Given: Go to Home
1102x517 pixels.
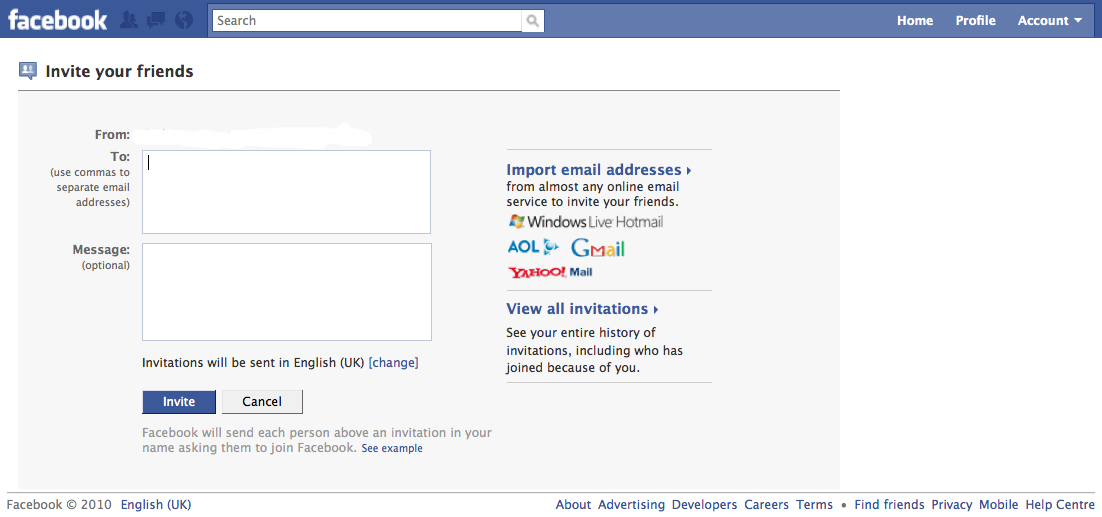Looking at the screenshot, I should (x=914, y=20).
